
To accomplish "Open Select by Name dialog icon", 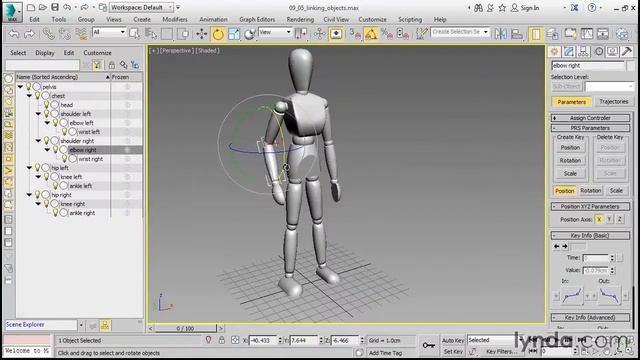I will tap(151, 34).
